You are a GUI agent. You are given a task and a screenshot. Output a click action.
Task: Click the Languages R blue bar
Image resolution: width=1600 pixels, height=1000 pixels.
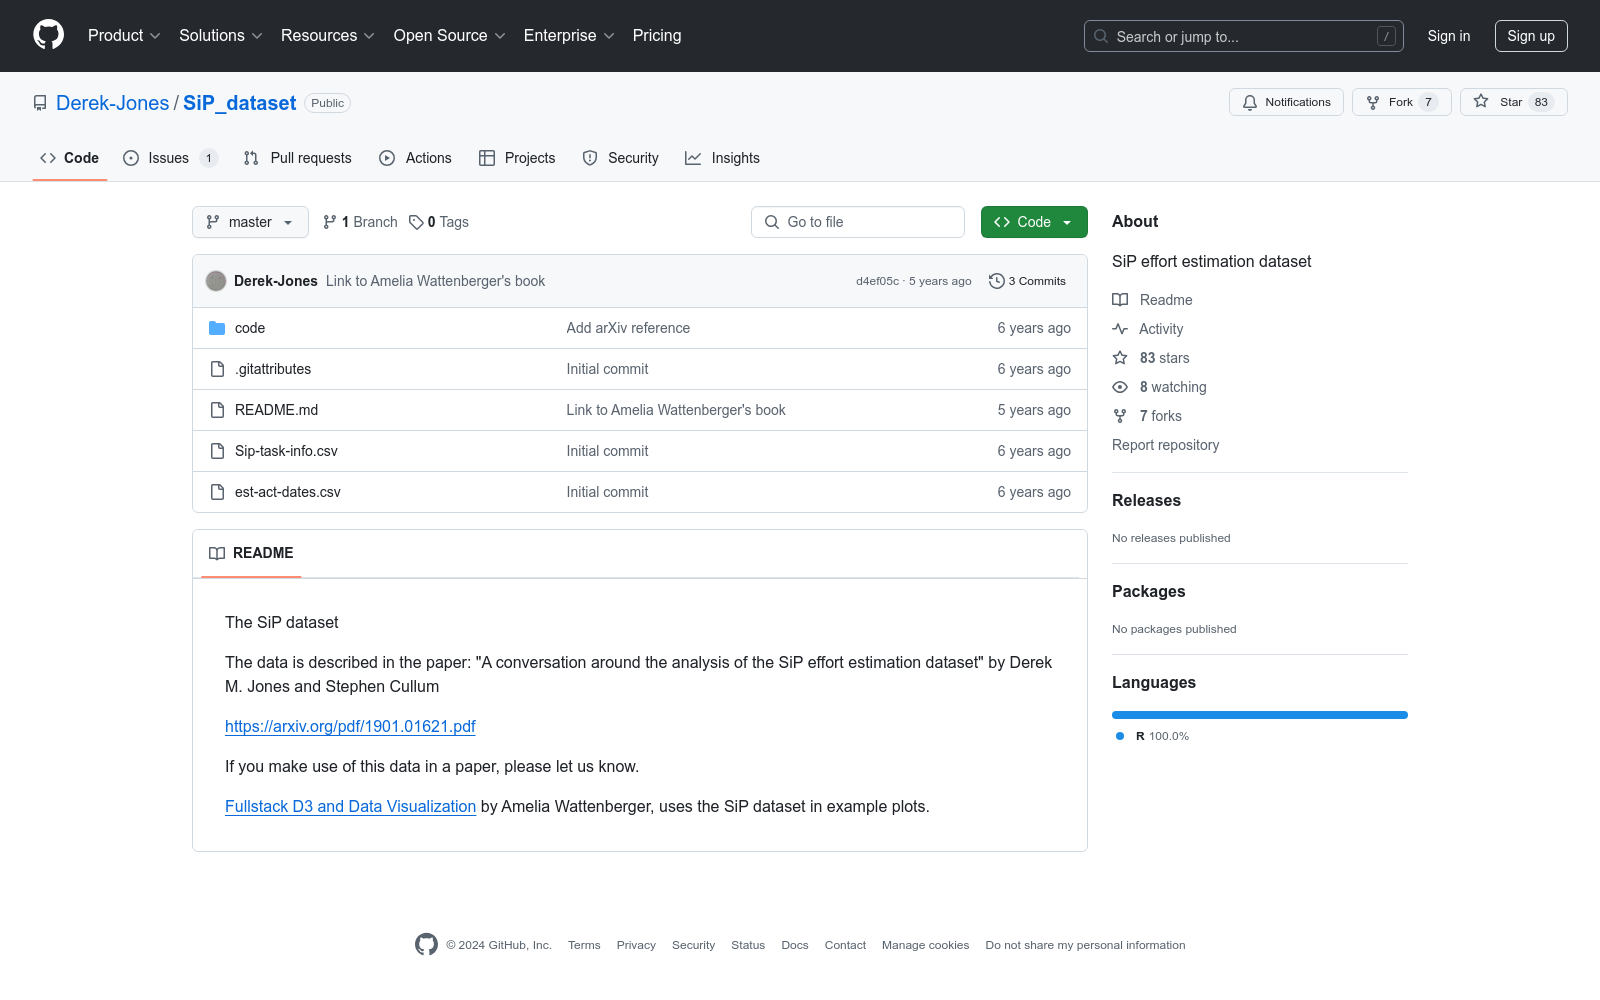[1260, 715]
